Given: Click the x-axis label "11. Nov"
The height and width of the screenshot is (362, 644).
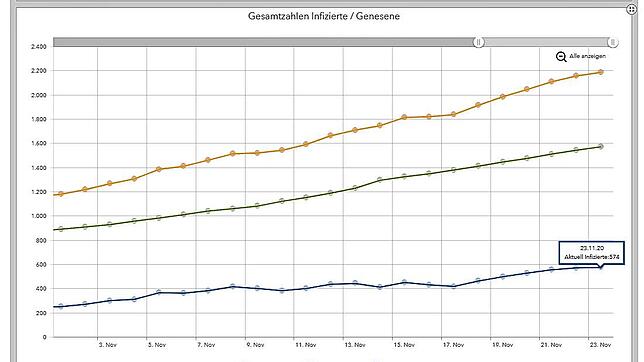Looking at the screenshot, I should [x=306, y=345].
